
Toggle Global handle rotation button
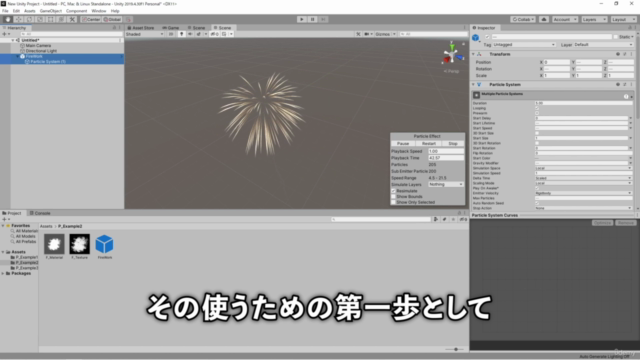(112, 19)
